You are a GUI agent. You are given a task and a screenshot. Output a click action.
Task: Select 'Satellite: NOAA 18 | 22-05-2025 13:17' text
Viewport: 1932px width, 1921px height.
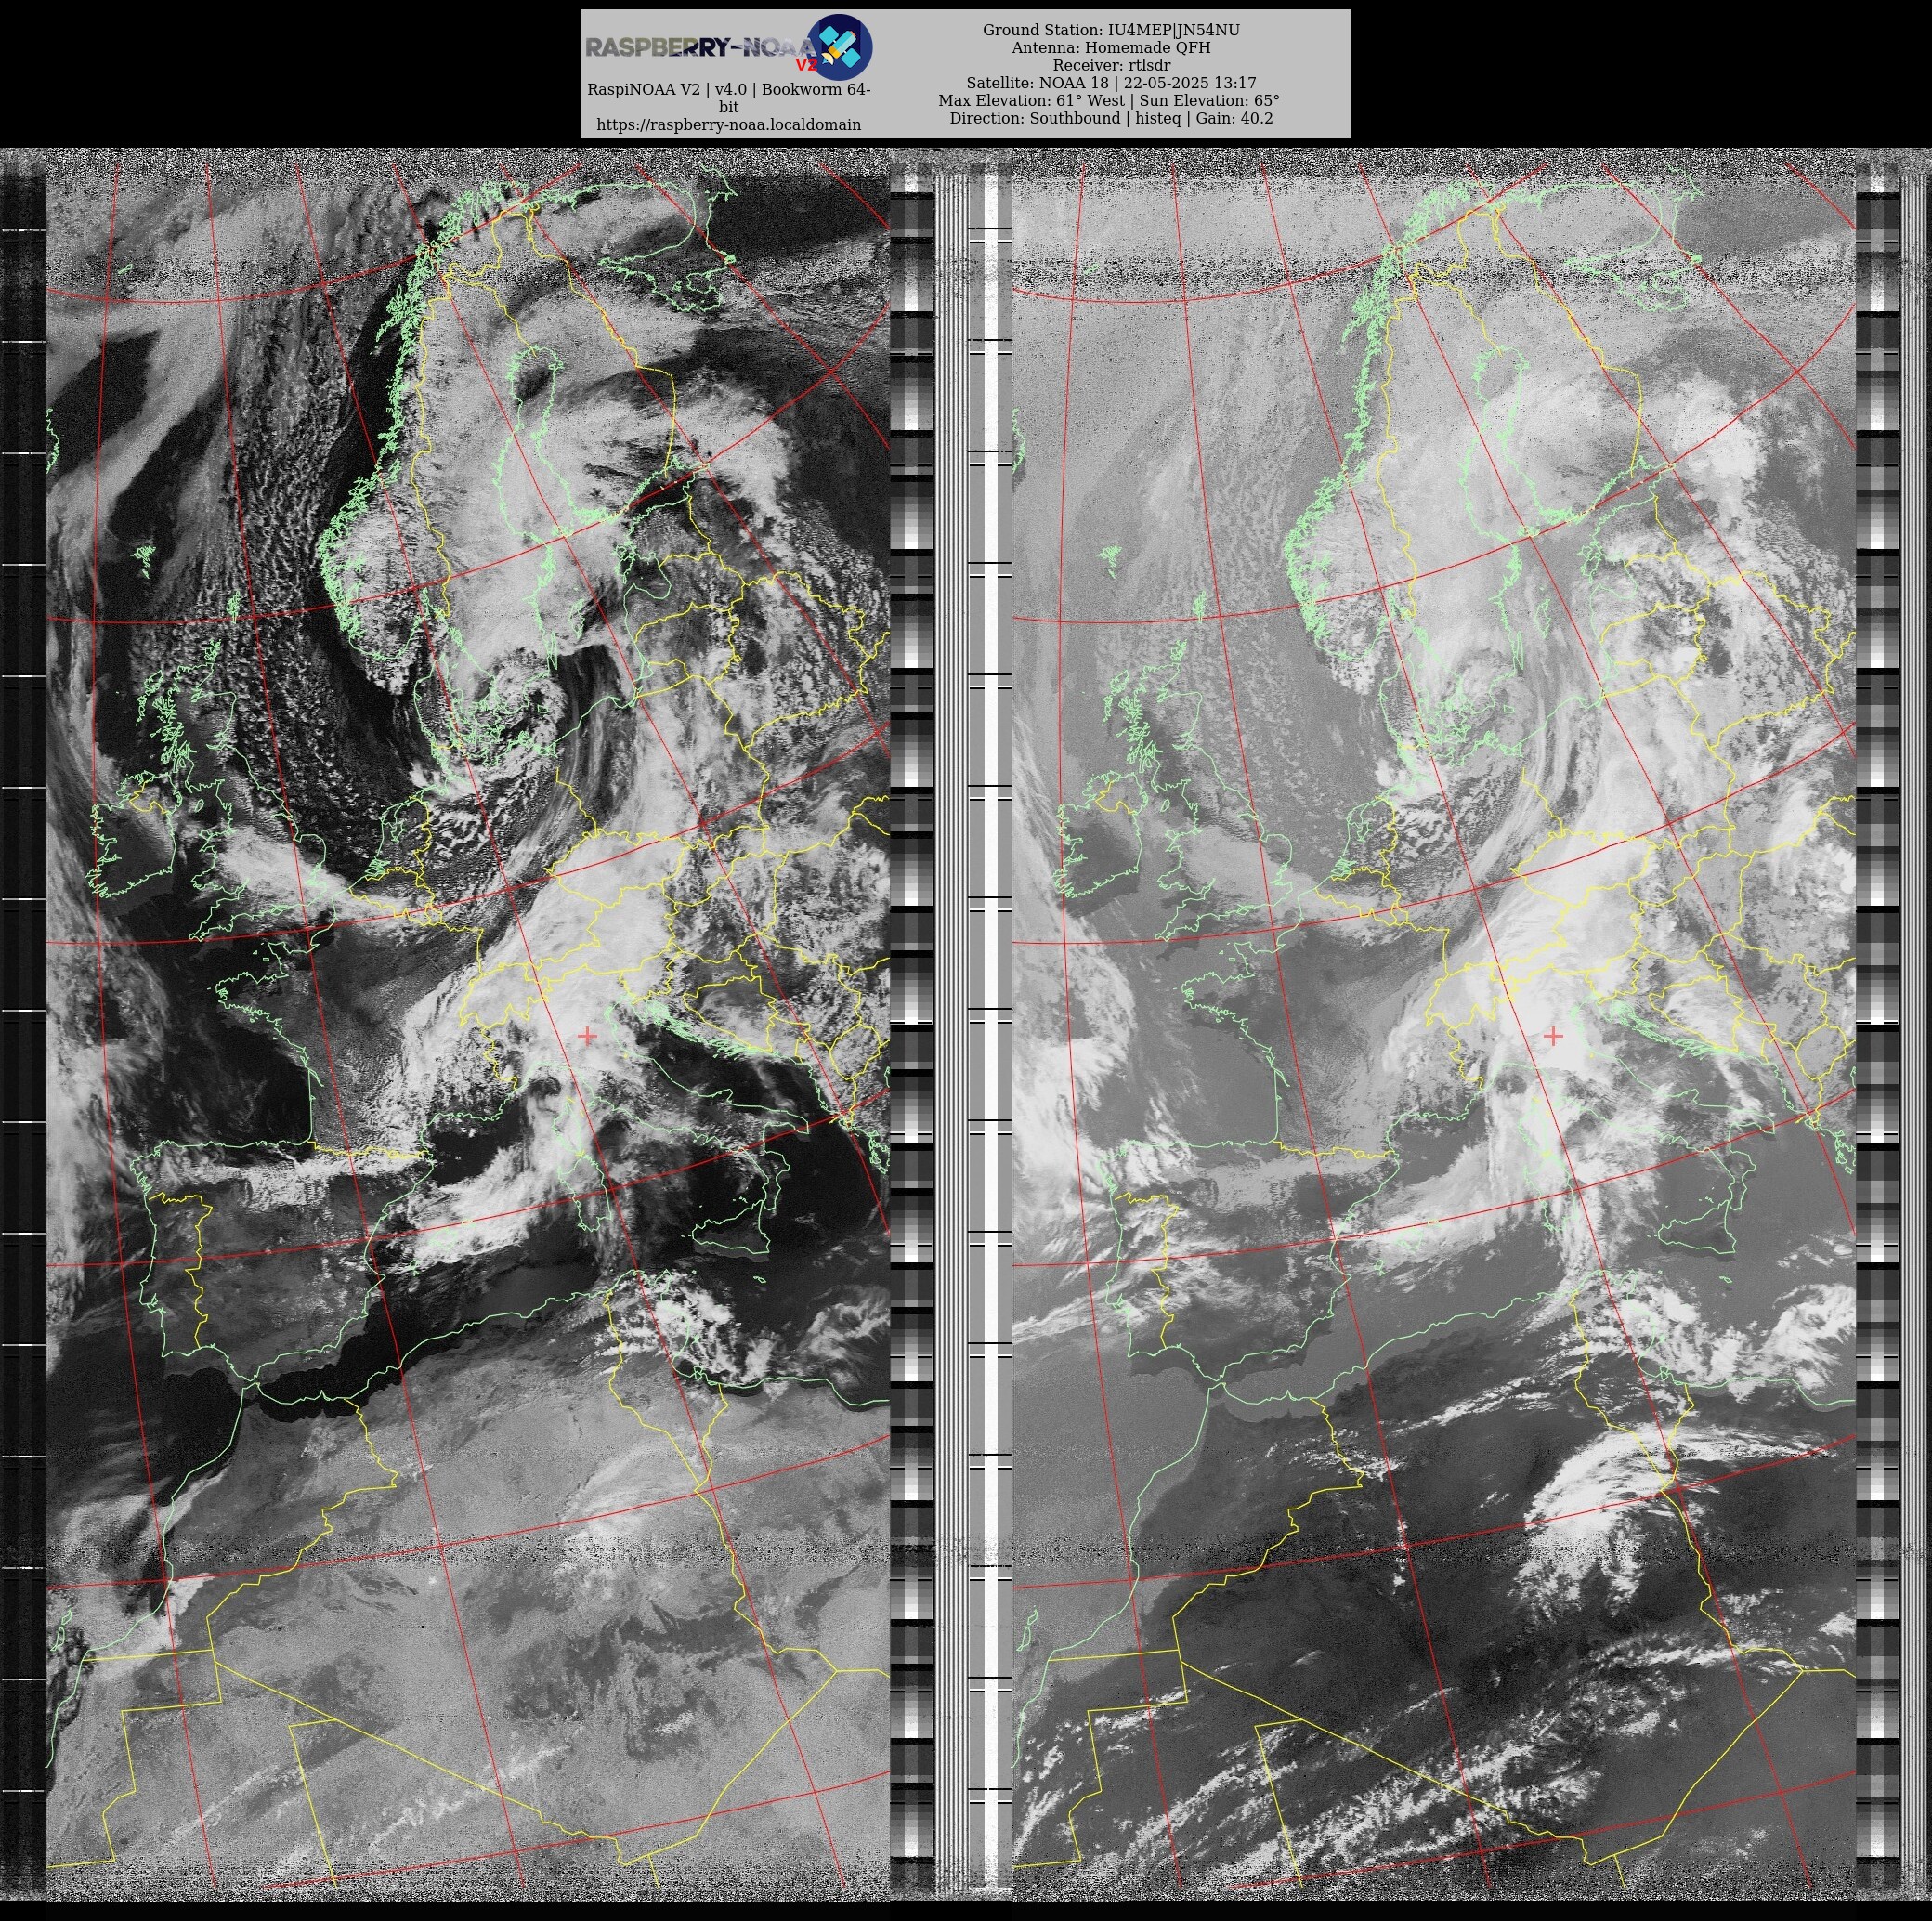pos(1111,83)
